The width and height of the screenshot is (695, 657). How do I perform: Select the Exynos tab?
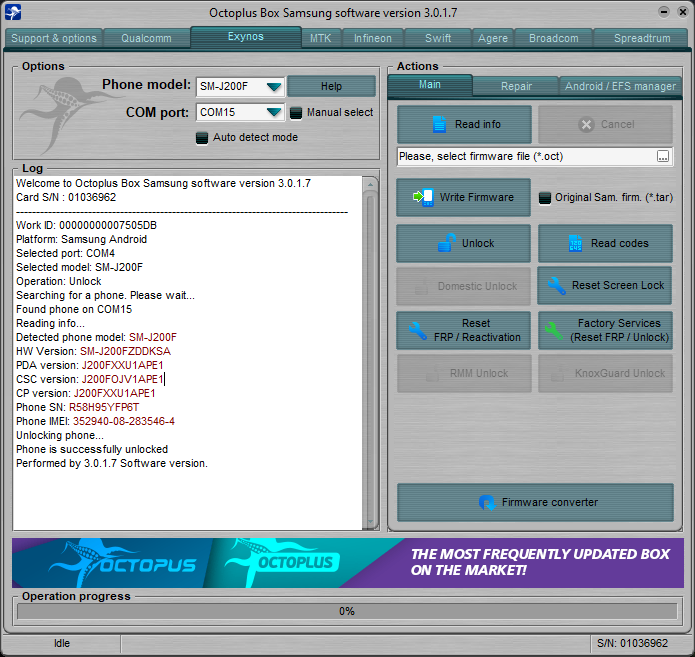click(x=246, y=37)
